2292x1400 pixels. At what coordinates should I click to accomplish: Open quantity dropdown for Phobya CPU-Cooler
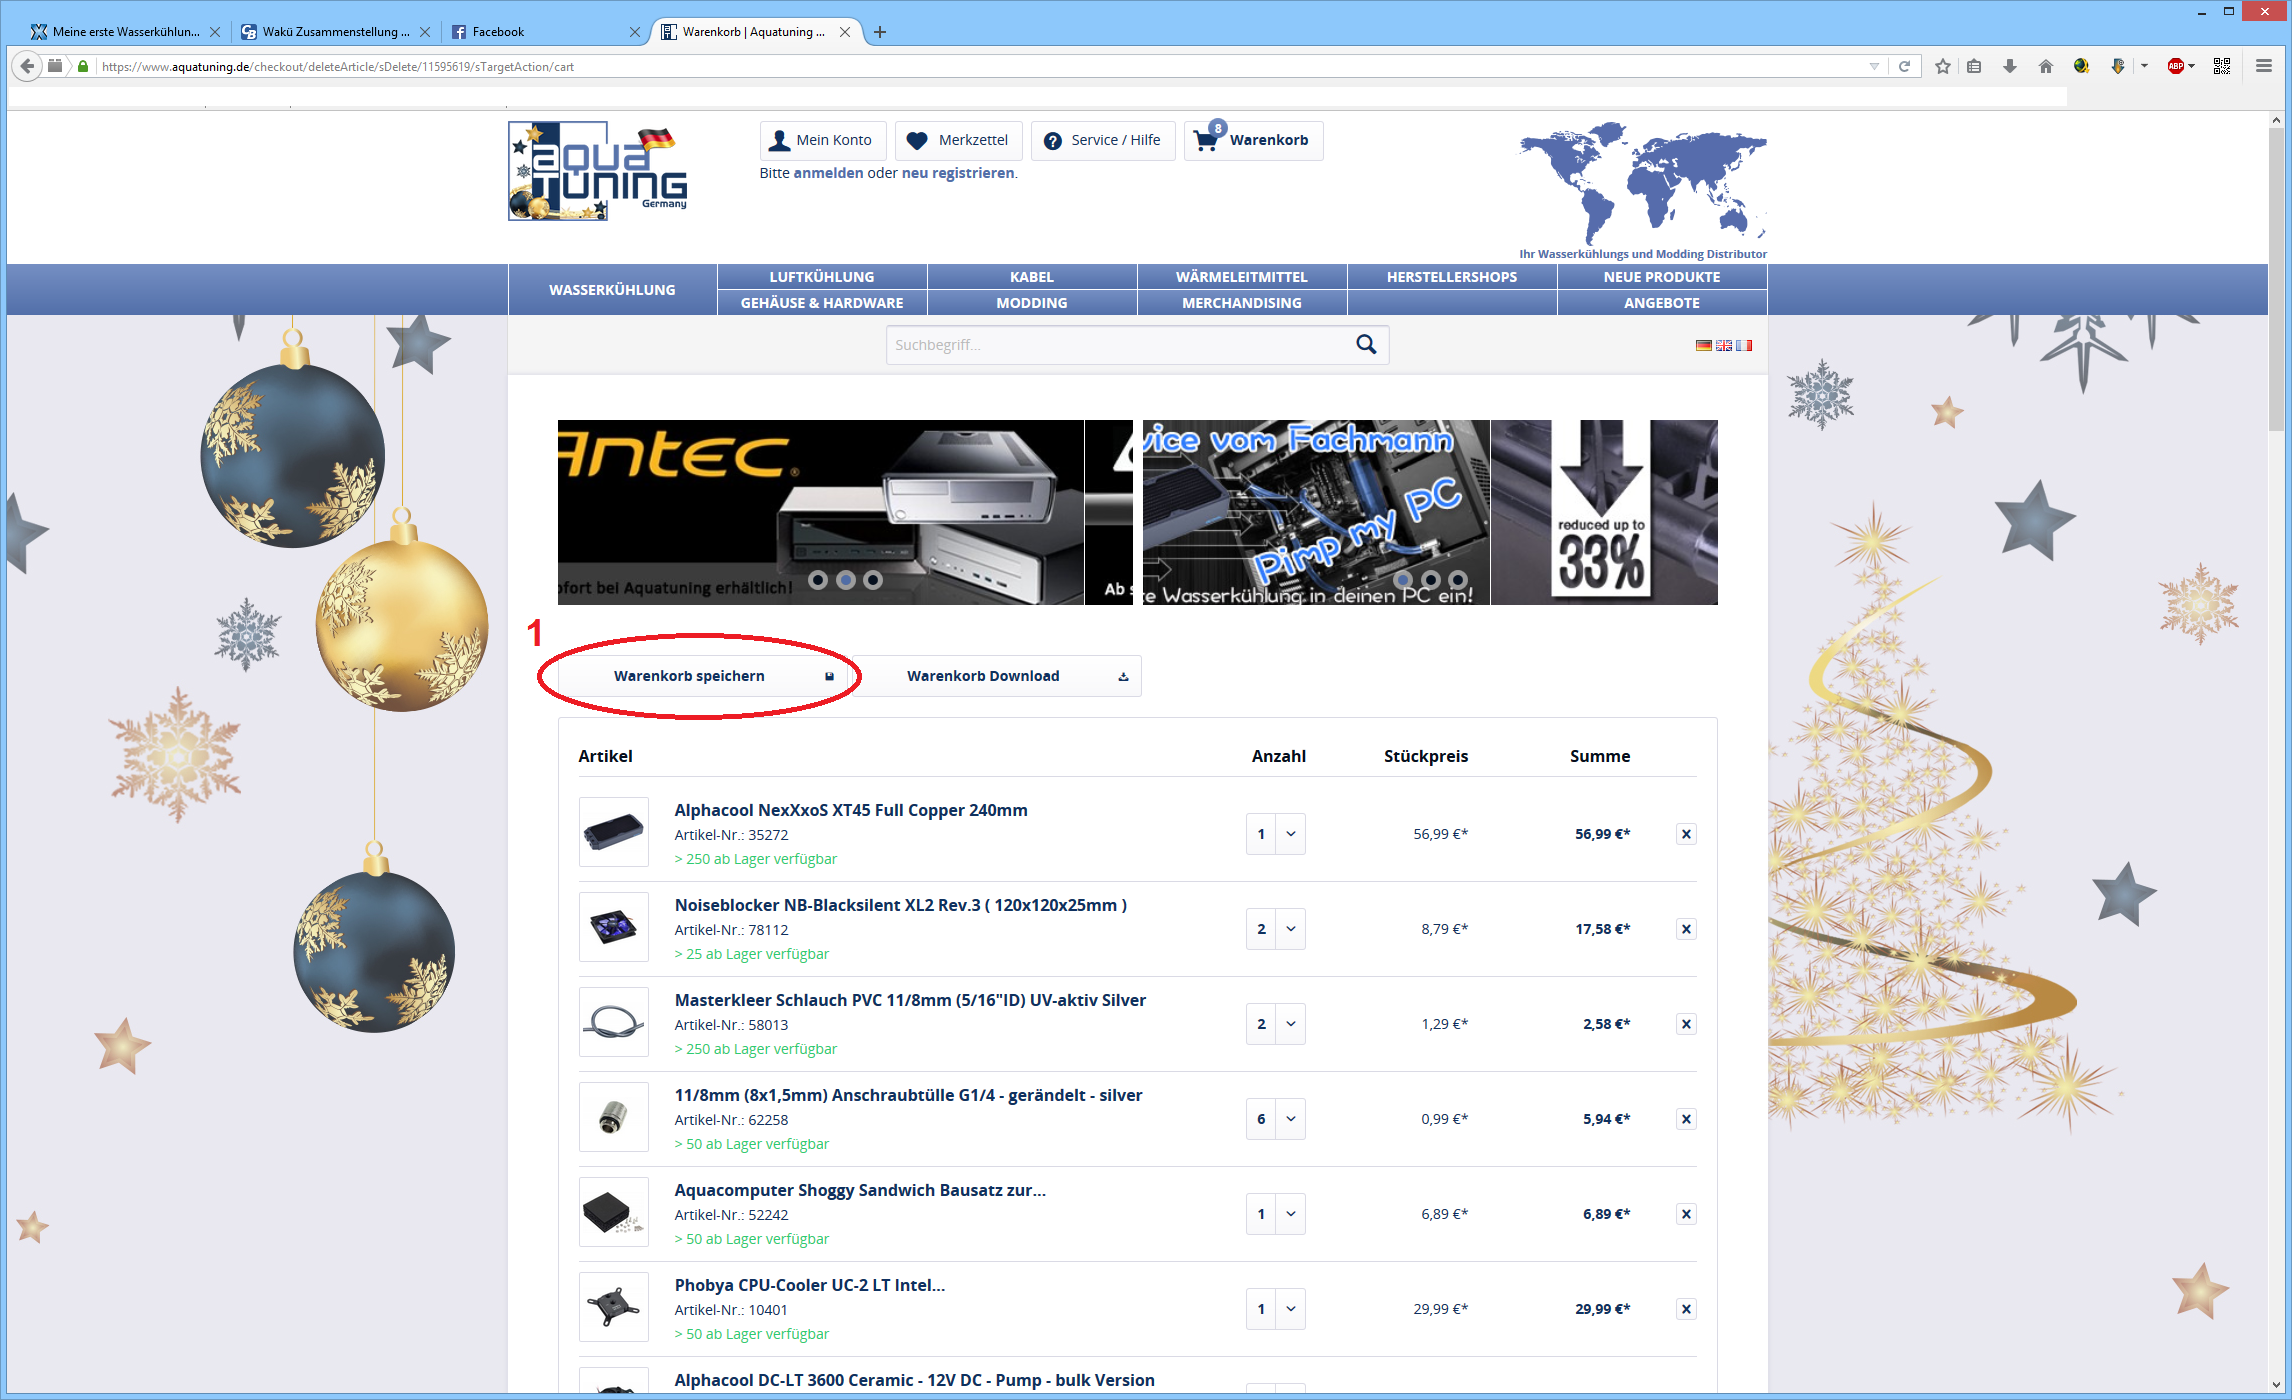pyautogui.click(x=1290, y=1309)
